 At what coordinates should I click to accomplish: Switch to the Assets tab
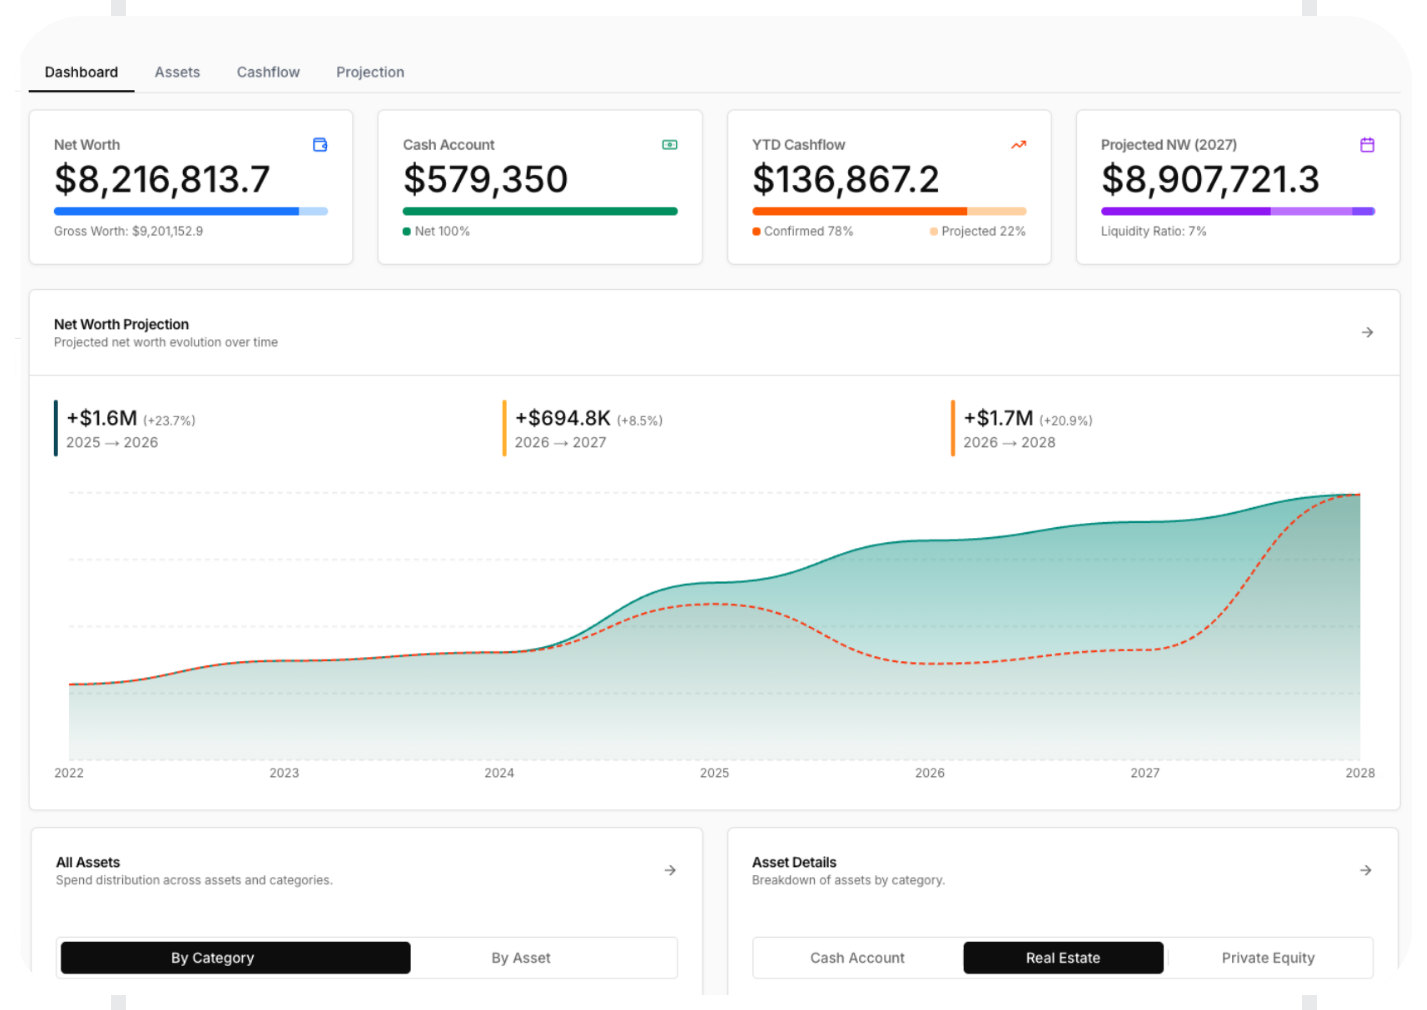tap(177, 72)
